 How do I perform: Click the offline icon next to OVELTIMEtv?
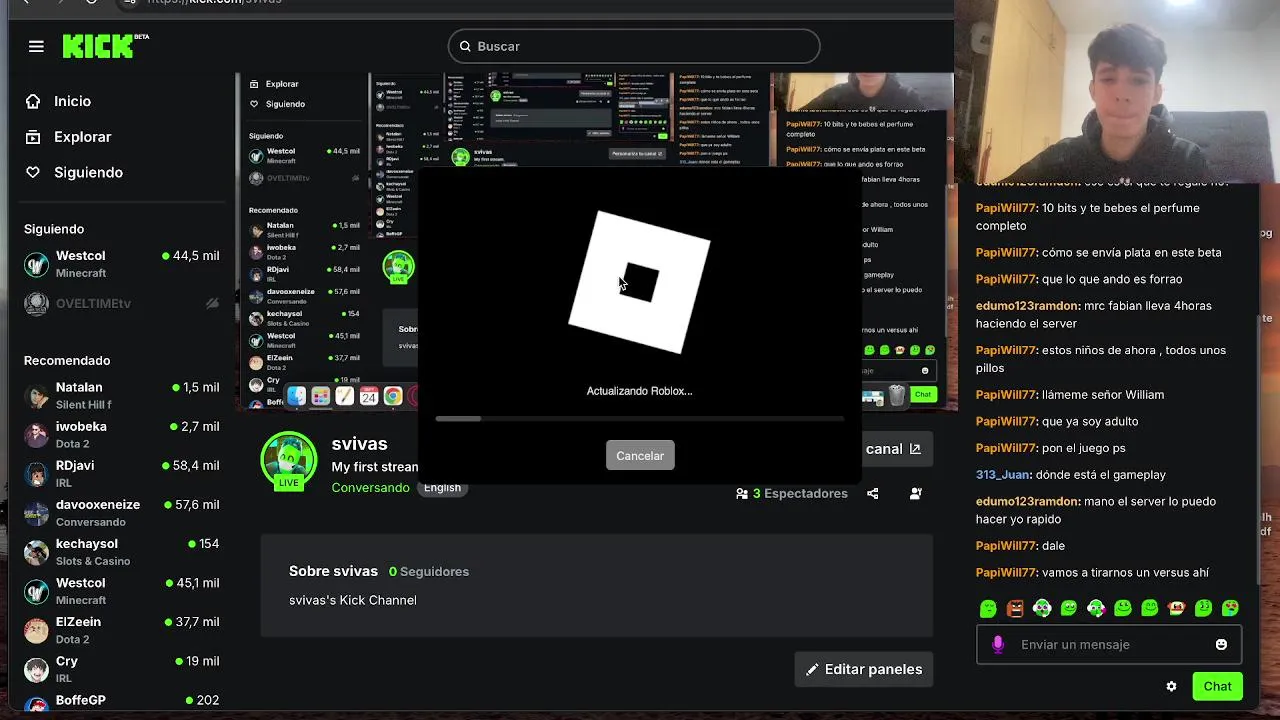coord(212,303)
